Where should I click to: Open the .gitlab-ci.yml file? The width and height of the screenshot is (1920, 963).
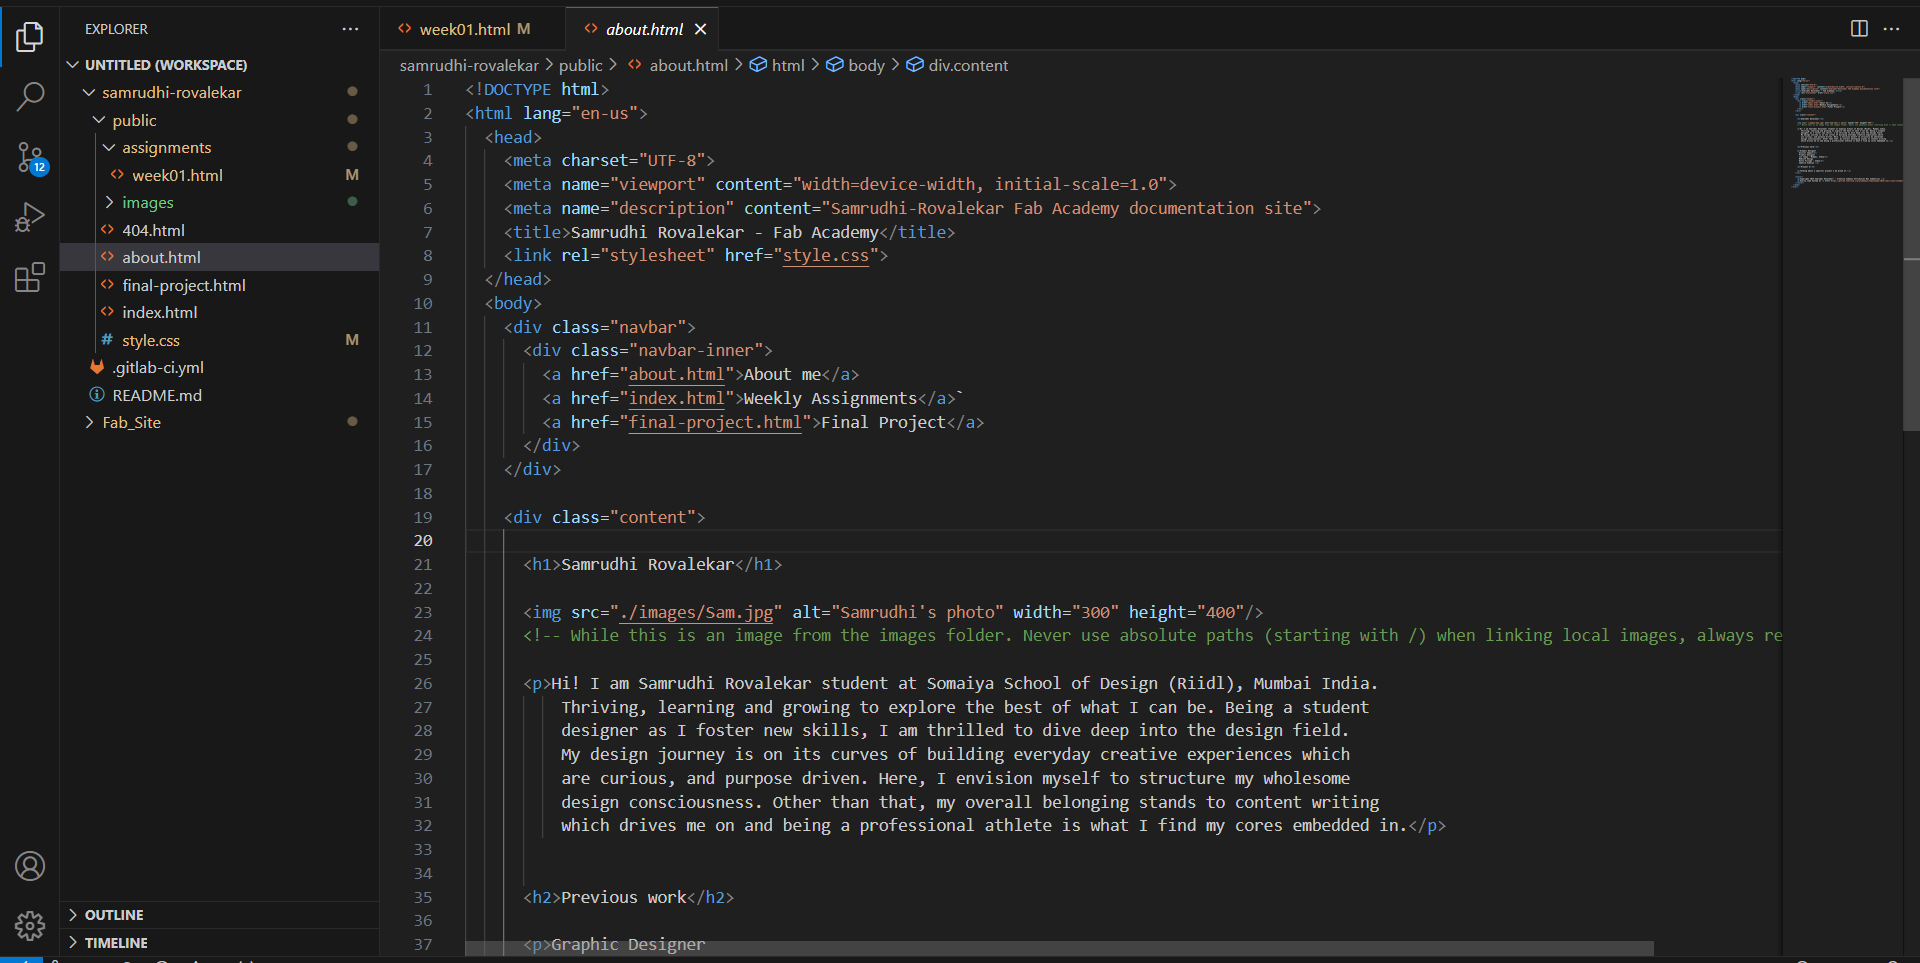[x=158, y=367]
